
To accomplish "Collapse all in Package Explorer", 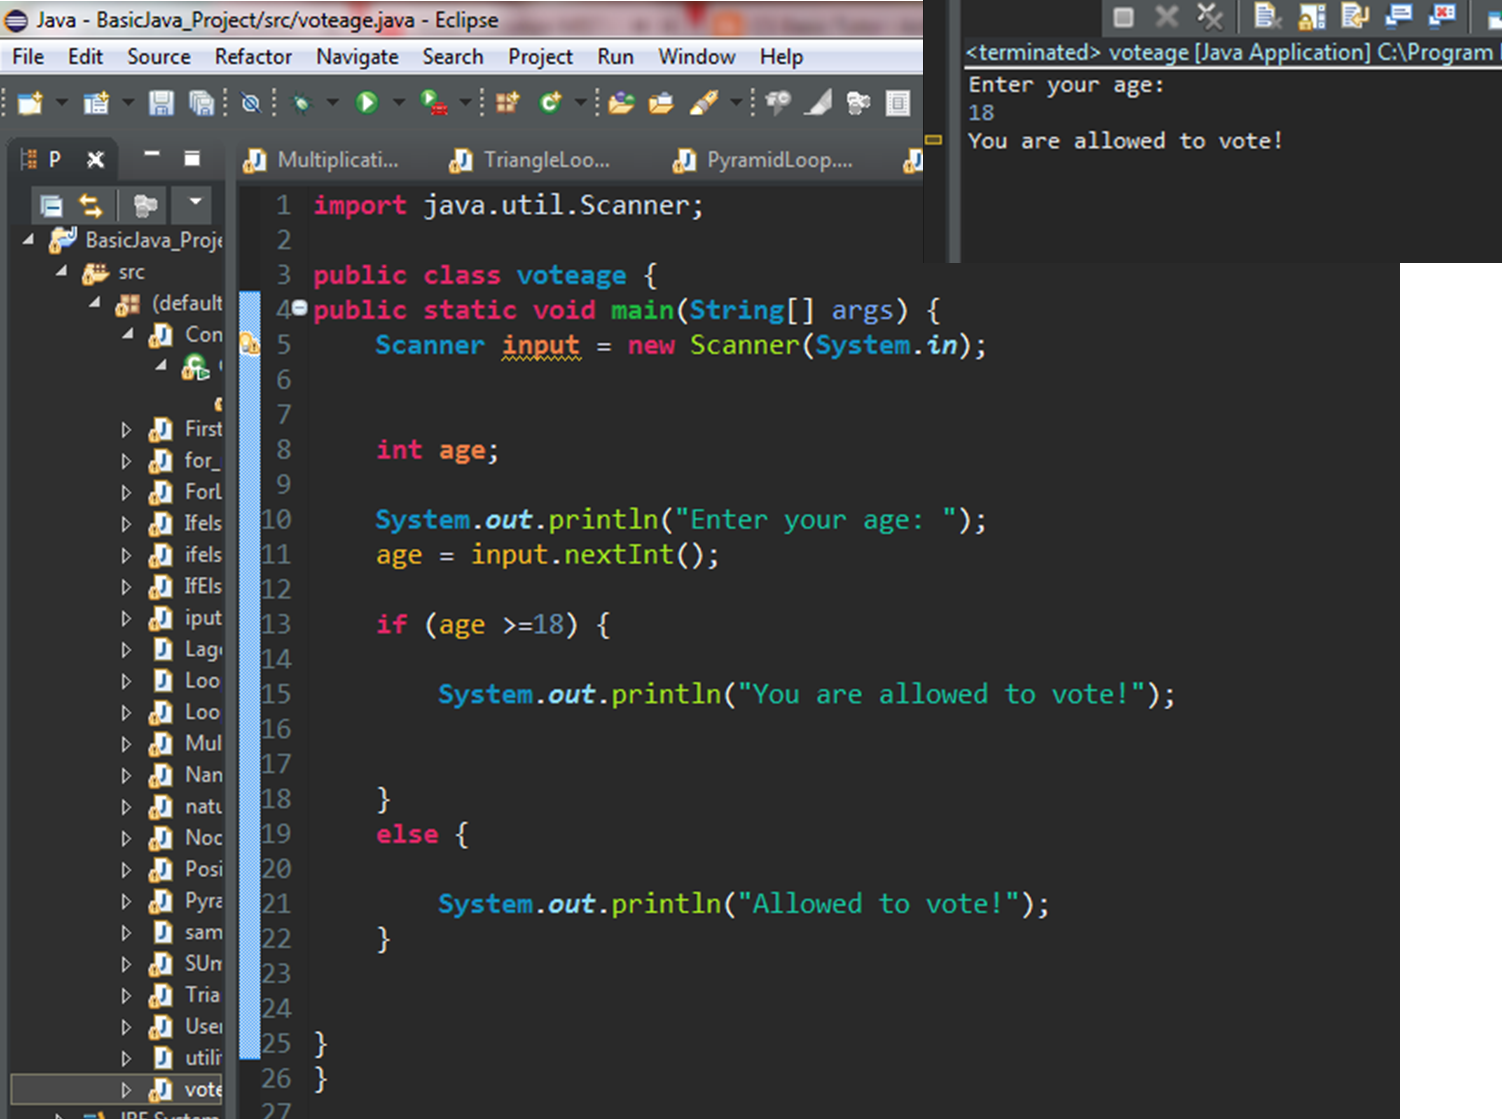I will pyautogui.click(x=50, y=205).
